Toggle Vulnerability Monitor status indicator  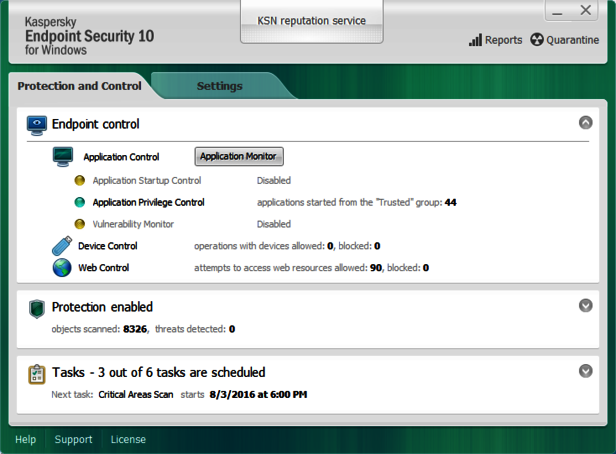pos(80,224)
